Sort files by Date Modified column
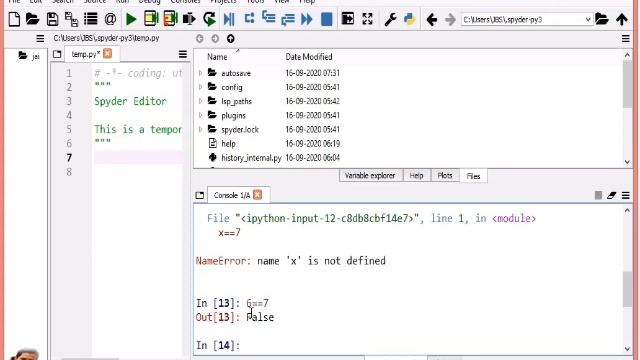The image size is (640, 360). point(309,57)
